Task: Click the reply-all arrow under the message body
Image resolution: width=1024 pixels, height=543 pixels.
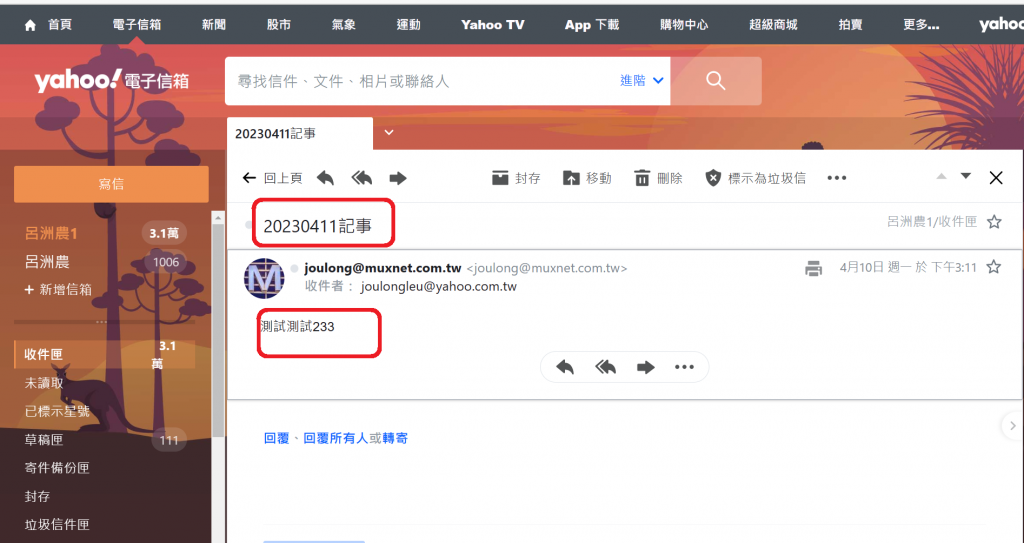Action: click(605, 367)
